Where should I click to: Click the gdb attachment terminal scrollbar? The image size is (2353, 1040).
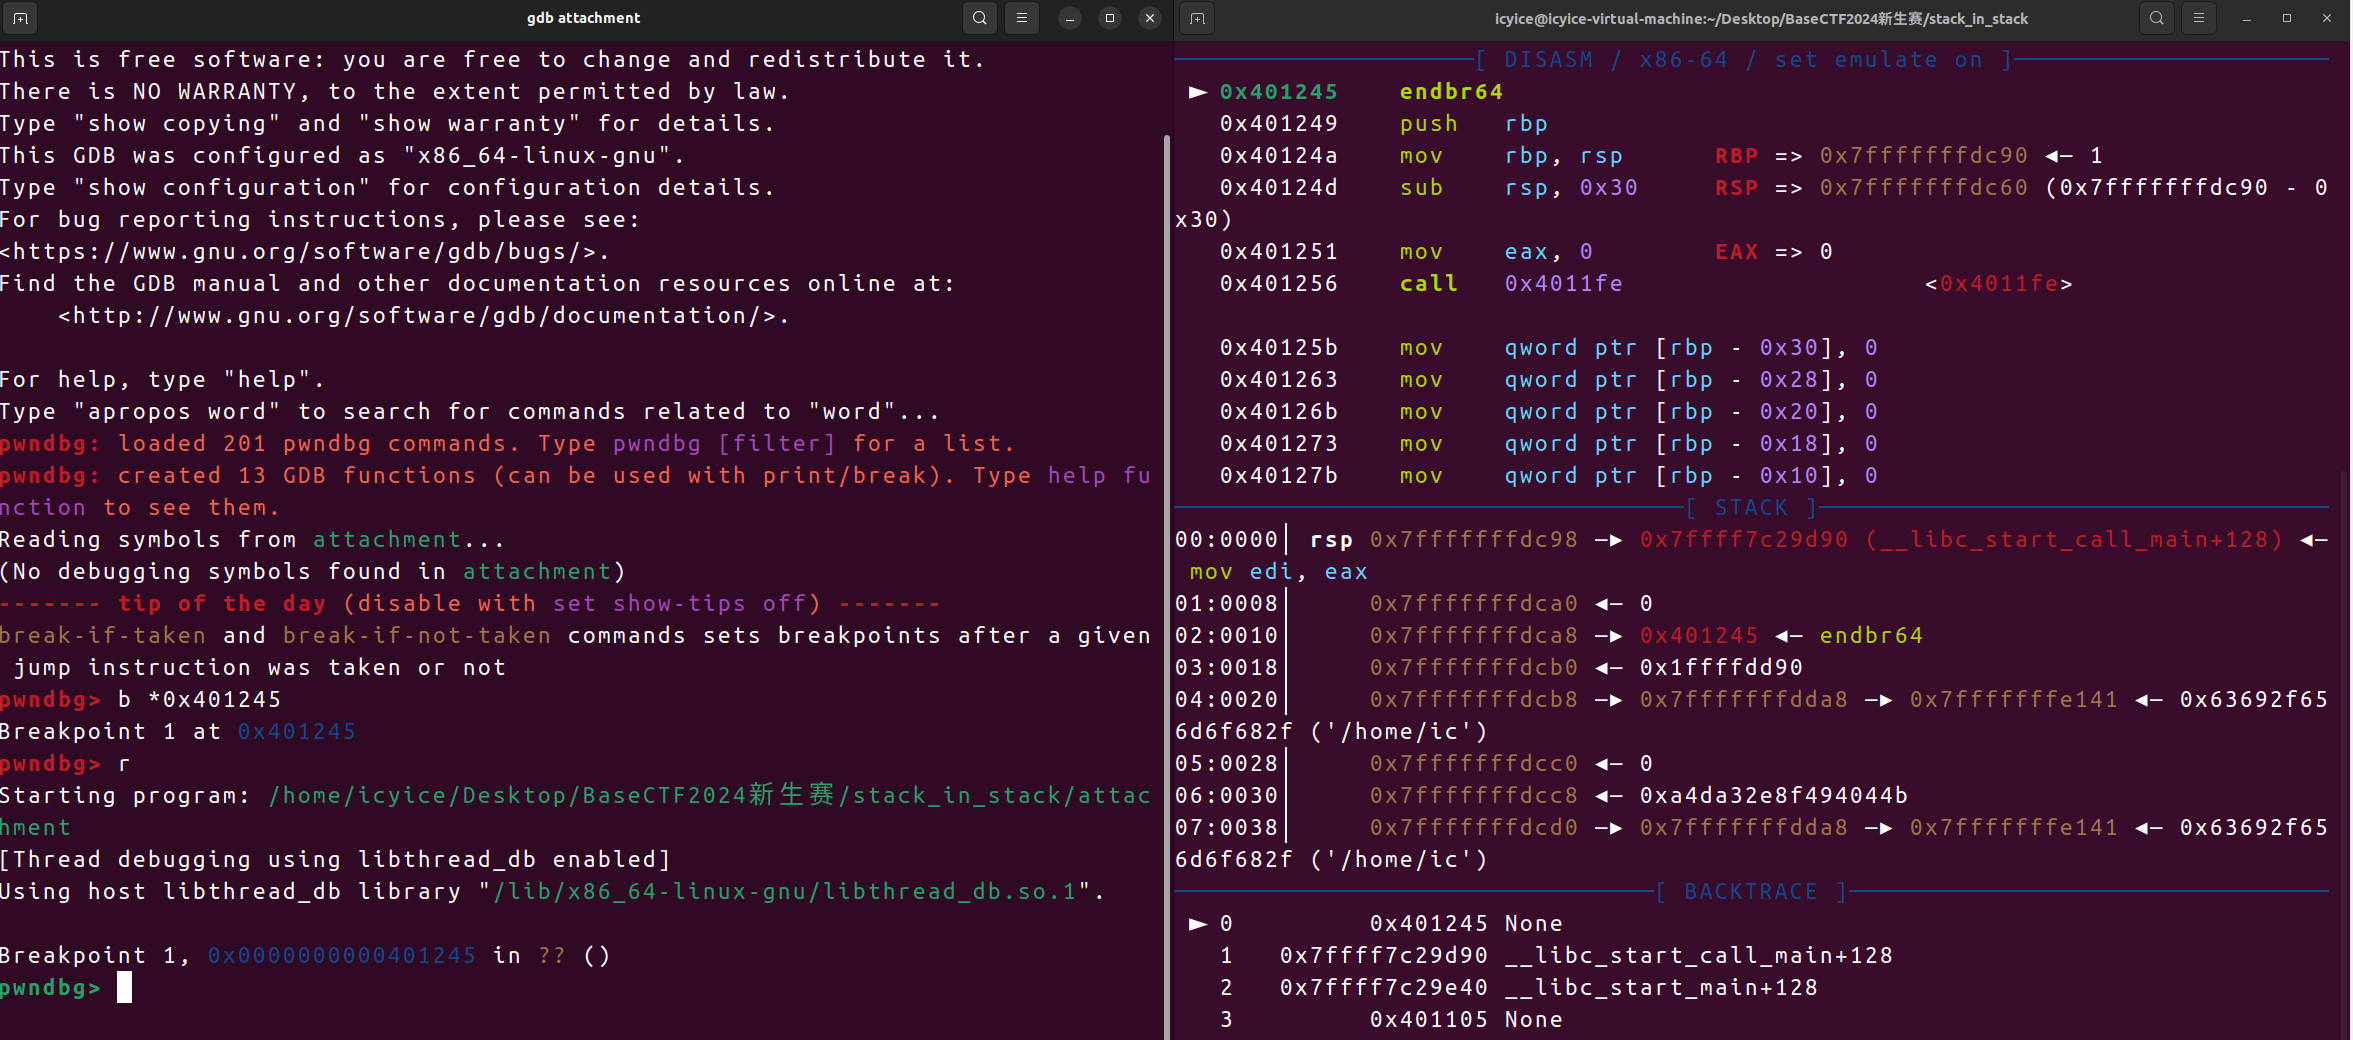point(1166,580)
